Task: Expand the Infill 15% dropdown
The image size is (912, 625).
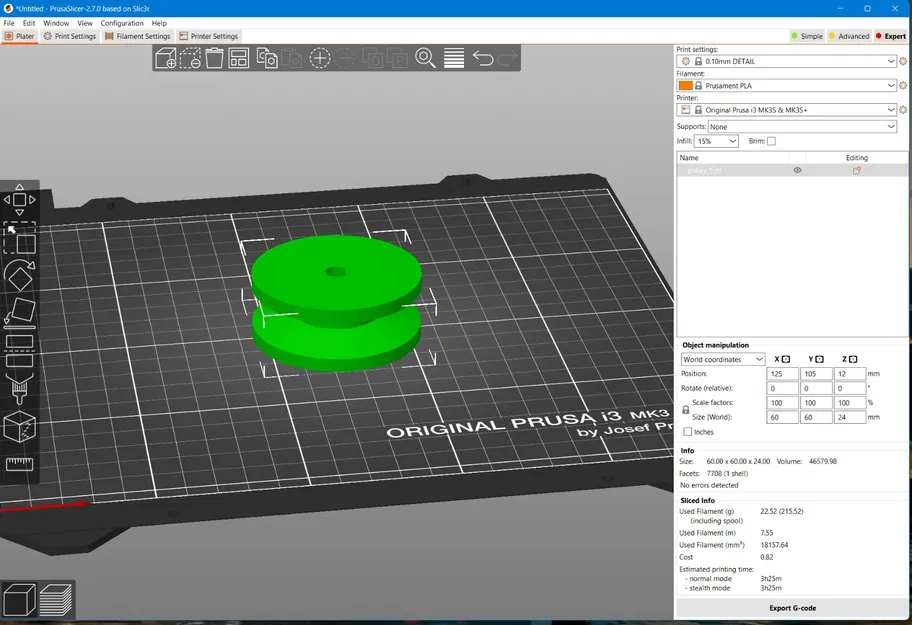Action: [x=716, y=142]
